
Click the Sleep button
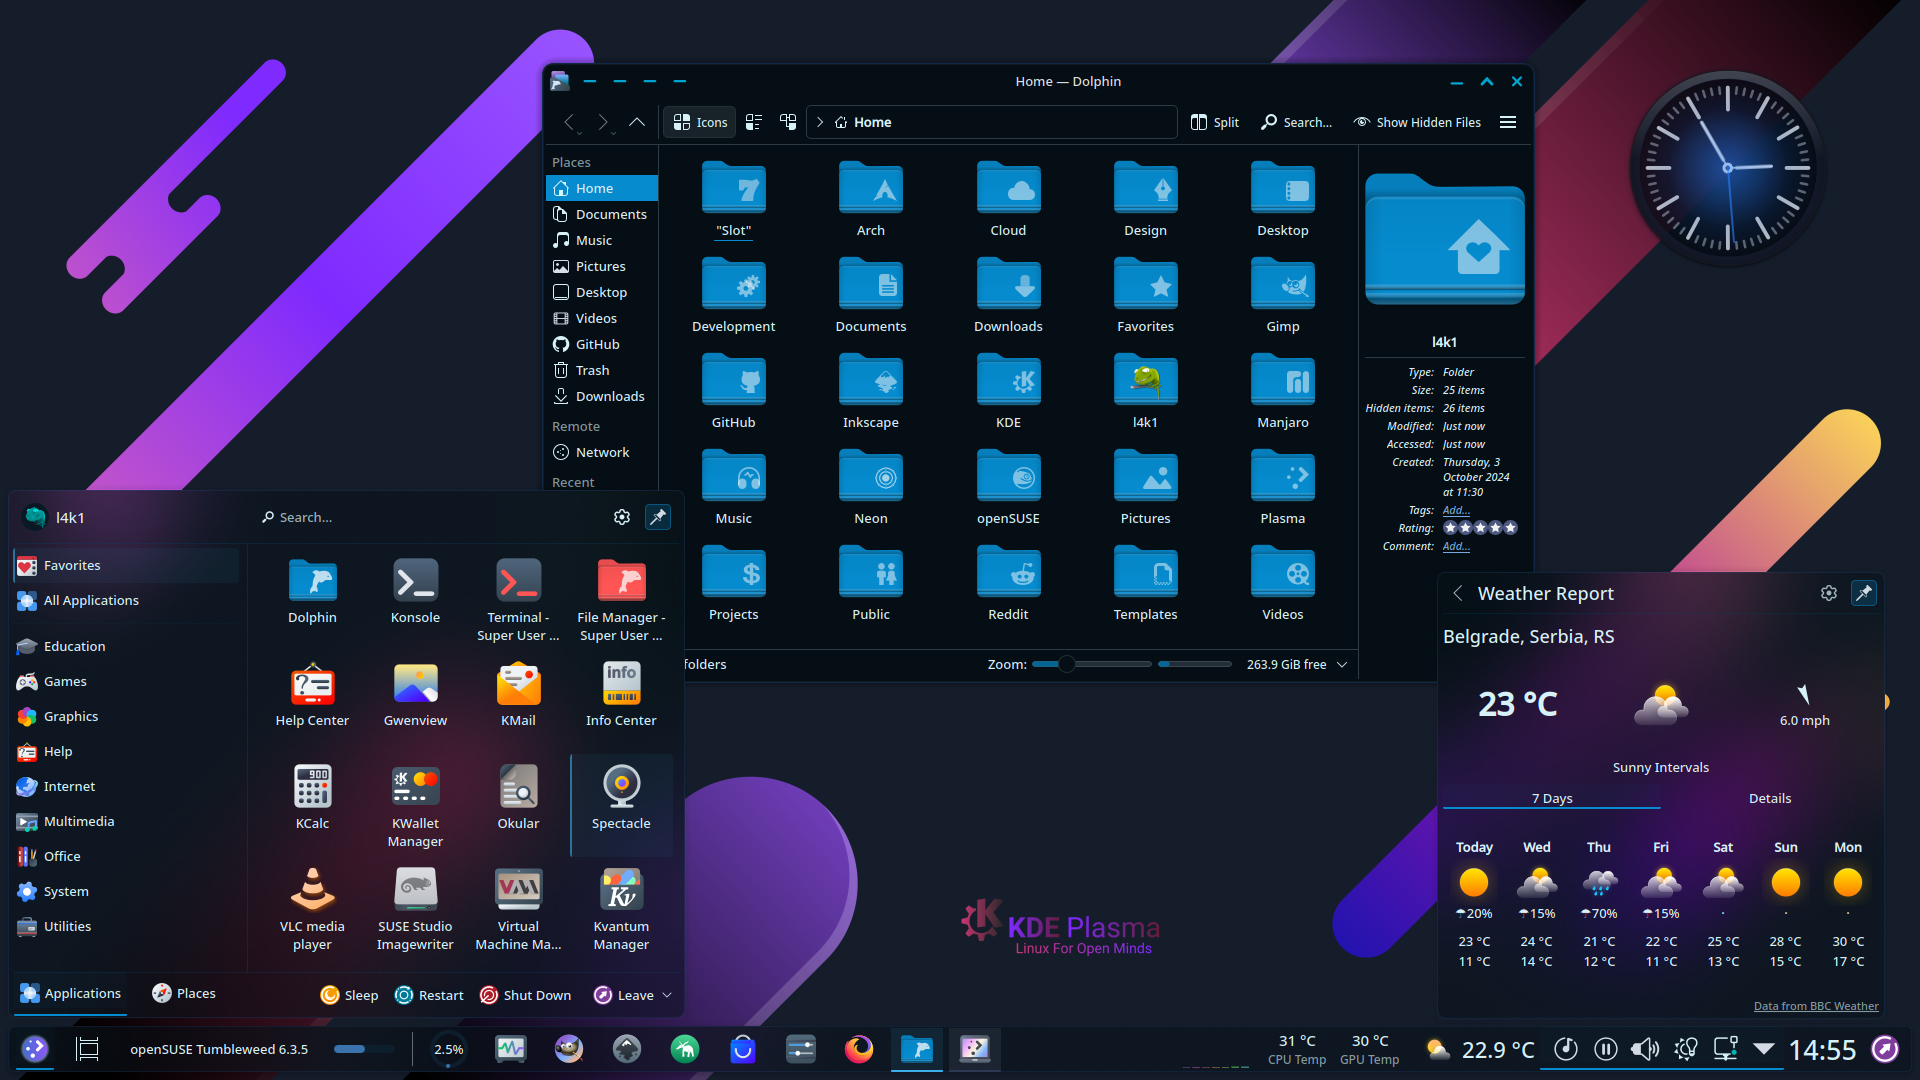click(x=349, y=995)
